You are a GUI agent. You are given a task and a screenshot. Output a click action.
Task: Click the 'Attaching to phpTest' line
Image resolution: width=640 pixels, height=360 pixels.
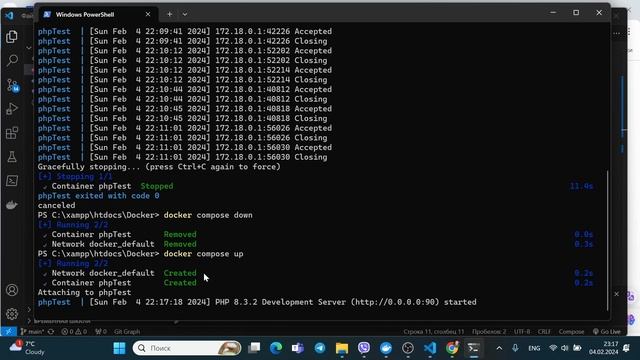click(84, 293)
